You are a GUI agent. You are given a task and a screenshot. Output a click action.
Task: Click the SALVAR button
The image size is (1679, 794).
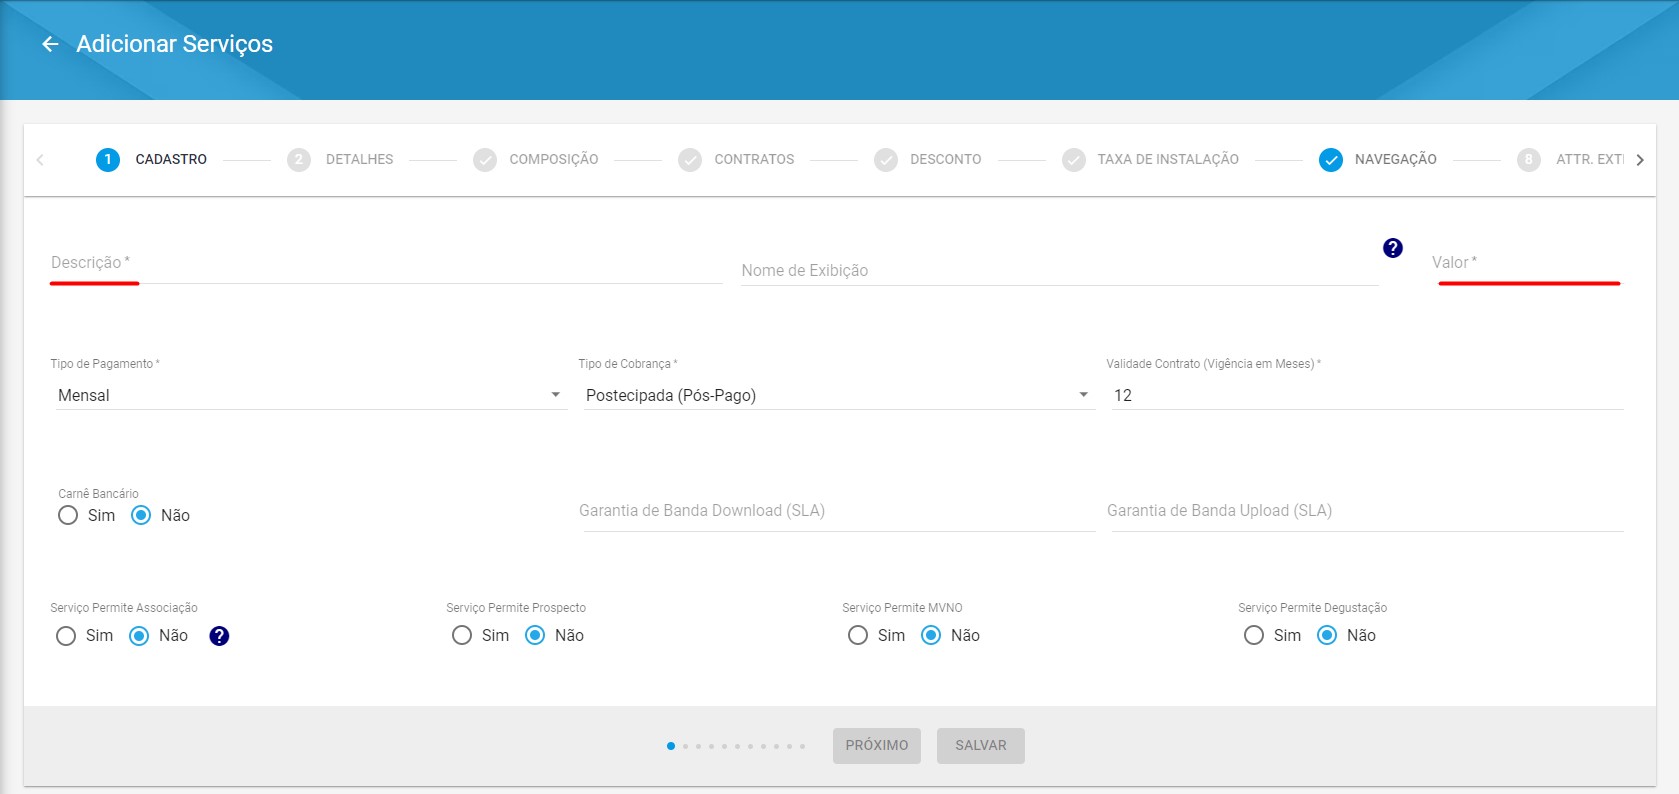(981, 746)
